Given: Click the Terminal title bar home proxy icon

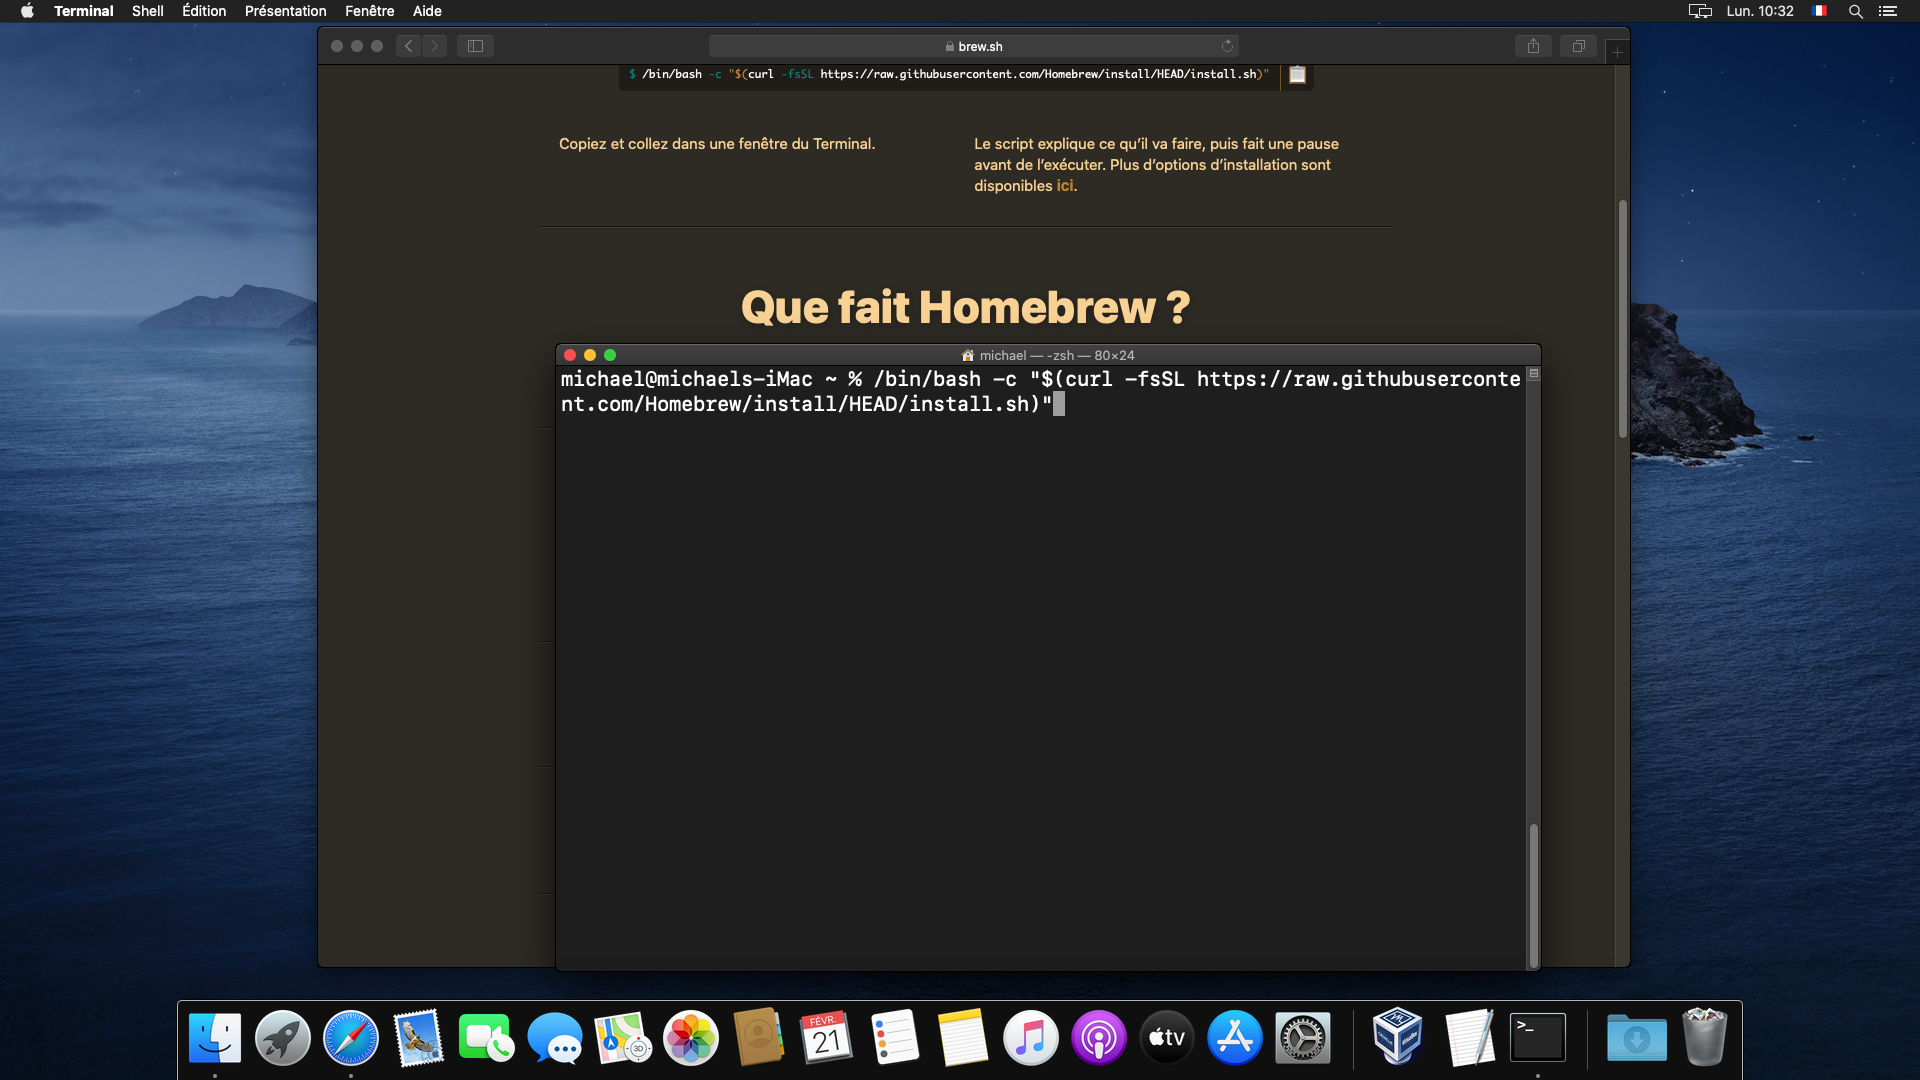Looking at the screenshot, I should pos(967,356).
